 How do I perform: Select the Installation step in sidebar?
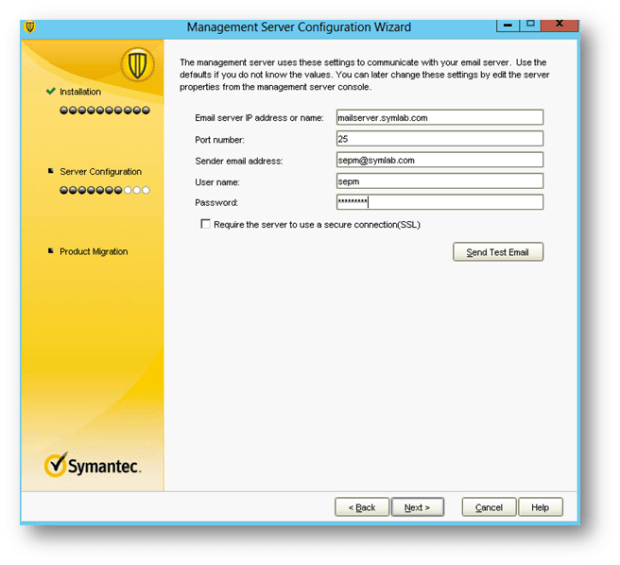(x=80, y=92)
